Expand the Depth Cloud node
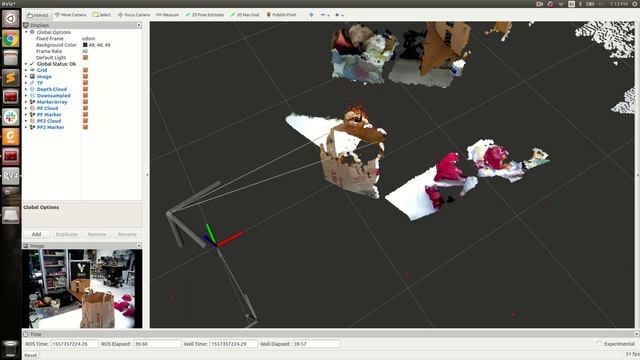This screenshot has width=640, height=360. tap(26, 89)
